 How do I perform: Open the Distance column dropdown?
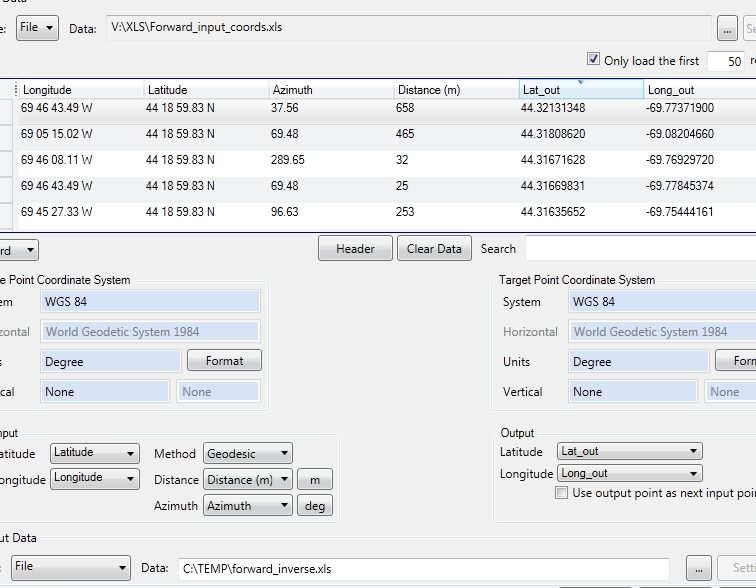click(248, 480)
